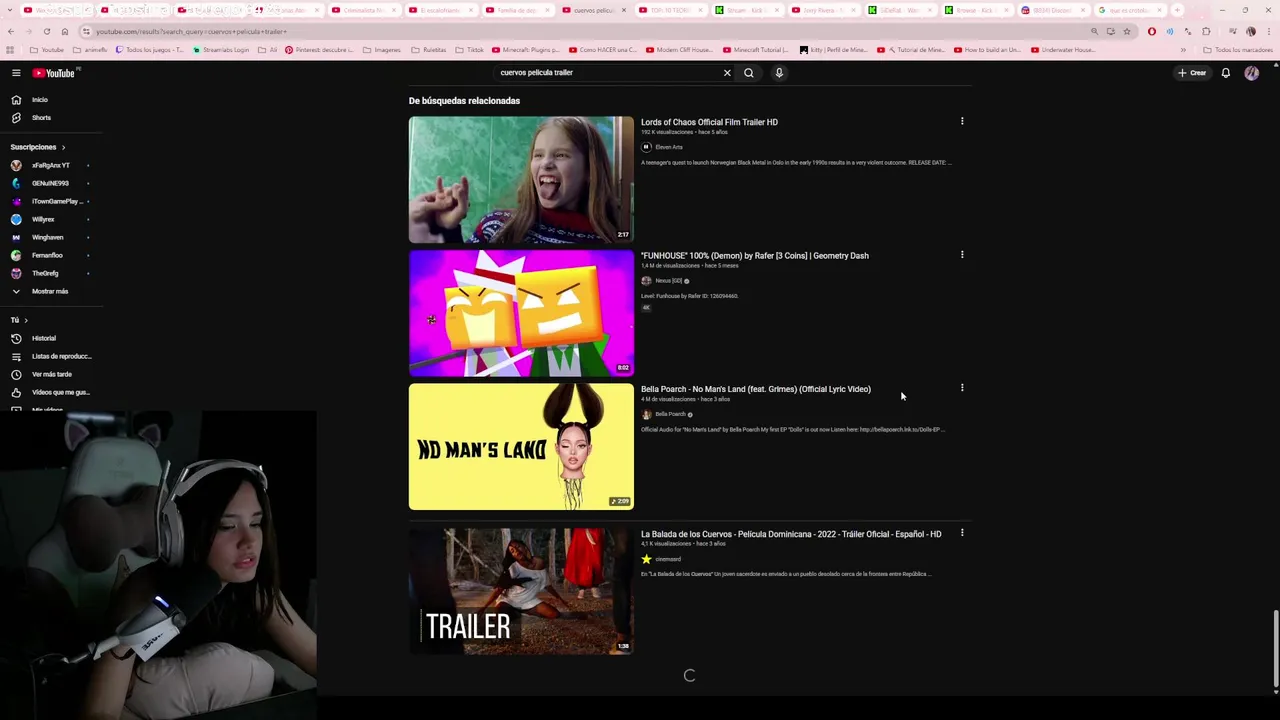Switch to Familia de dos browser tab
1280x720 pixels.
(517, 10)
